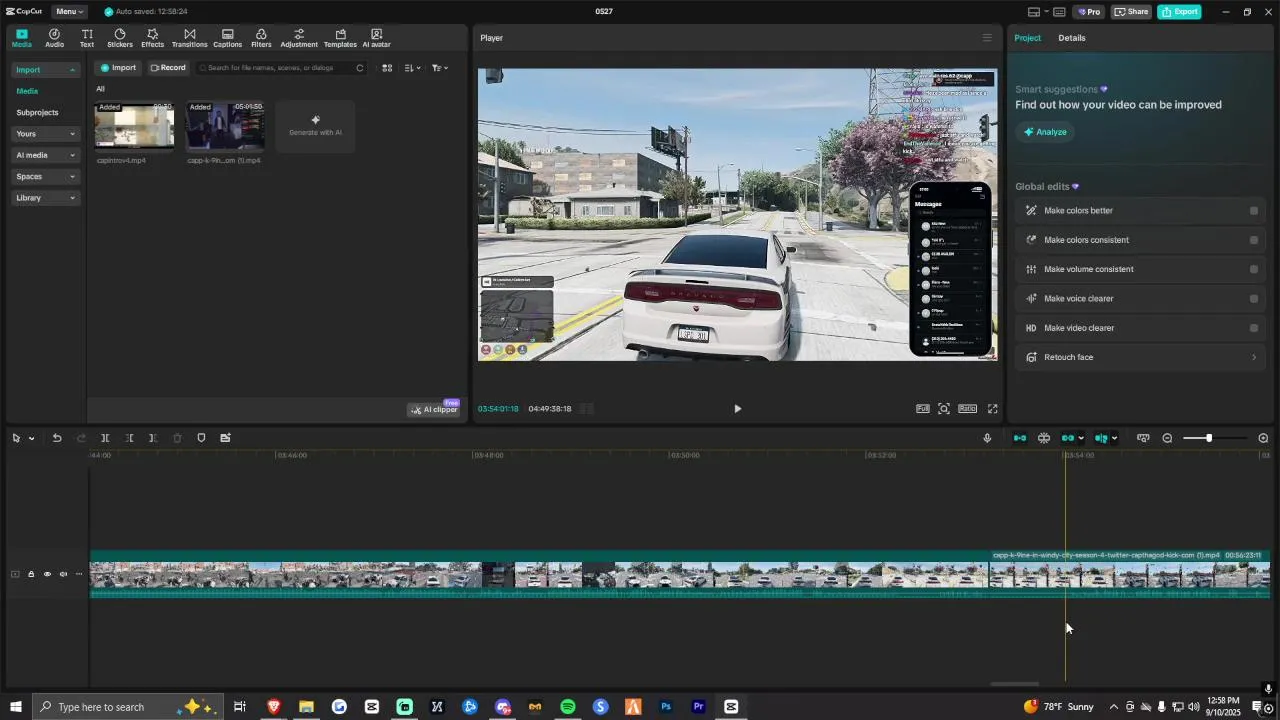Select the Project tab
The height and width of the screenshot is (720, 1280).
1027,38
